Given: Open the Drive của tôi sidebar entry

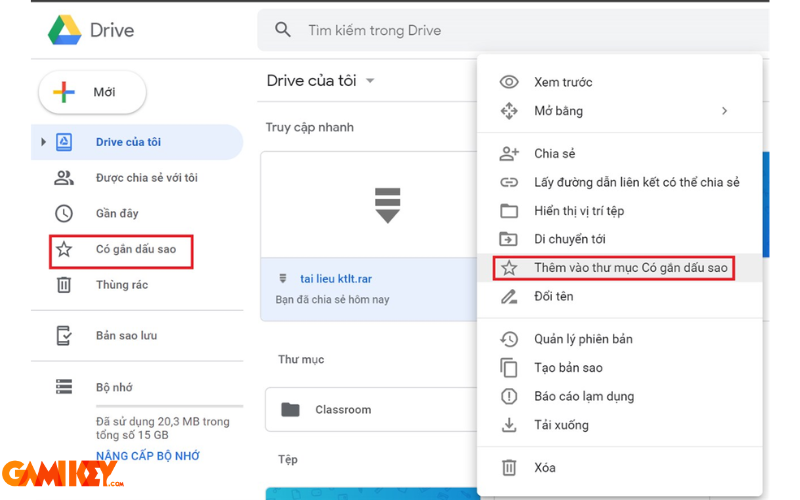Looking at the screenshot, I should click(137, 142).
